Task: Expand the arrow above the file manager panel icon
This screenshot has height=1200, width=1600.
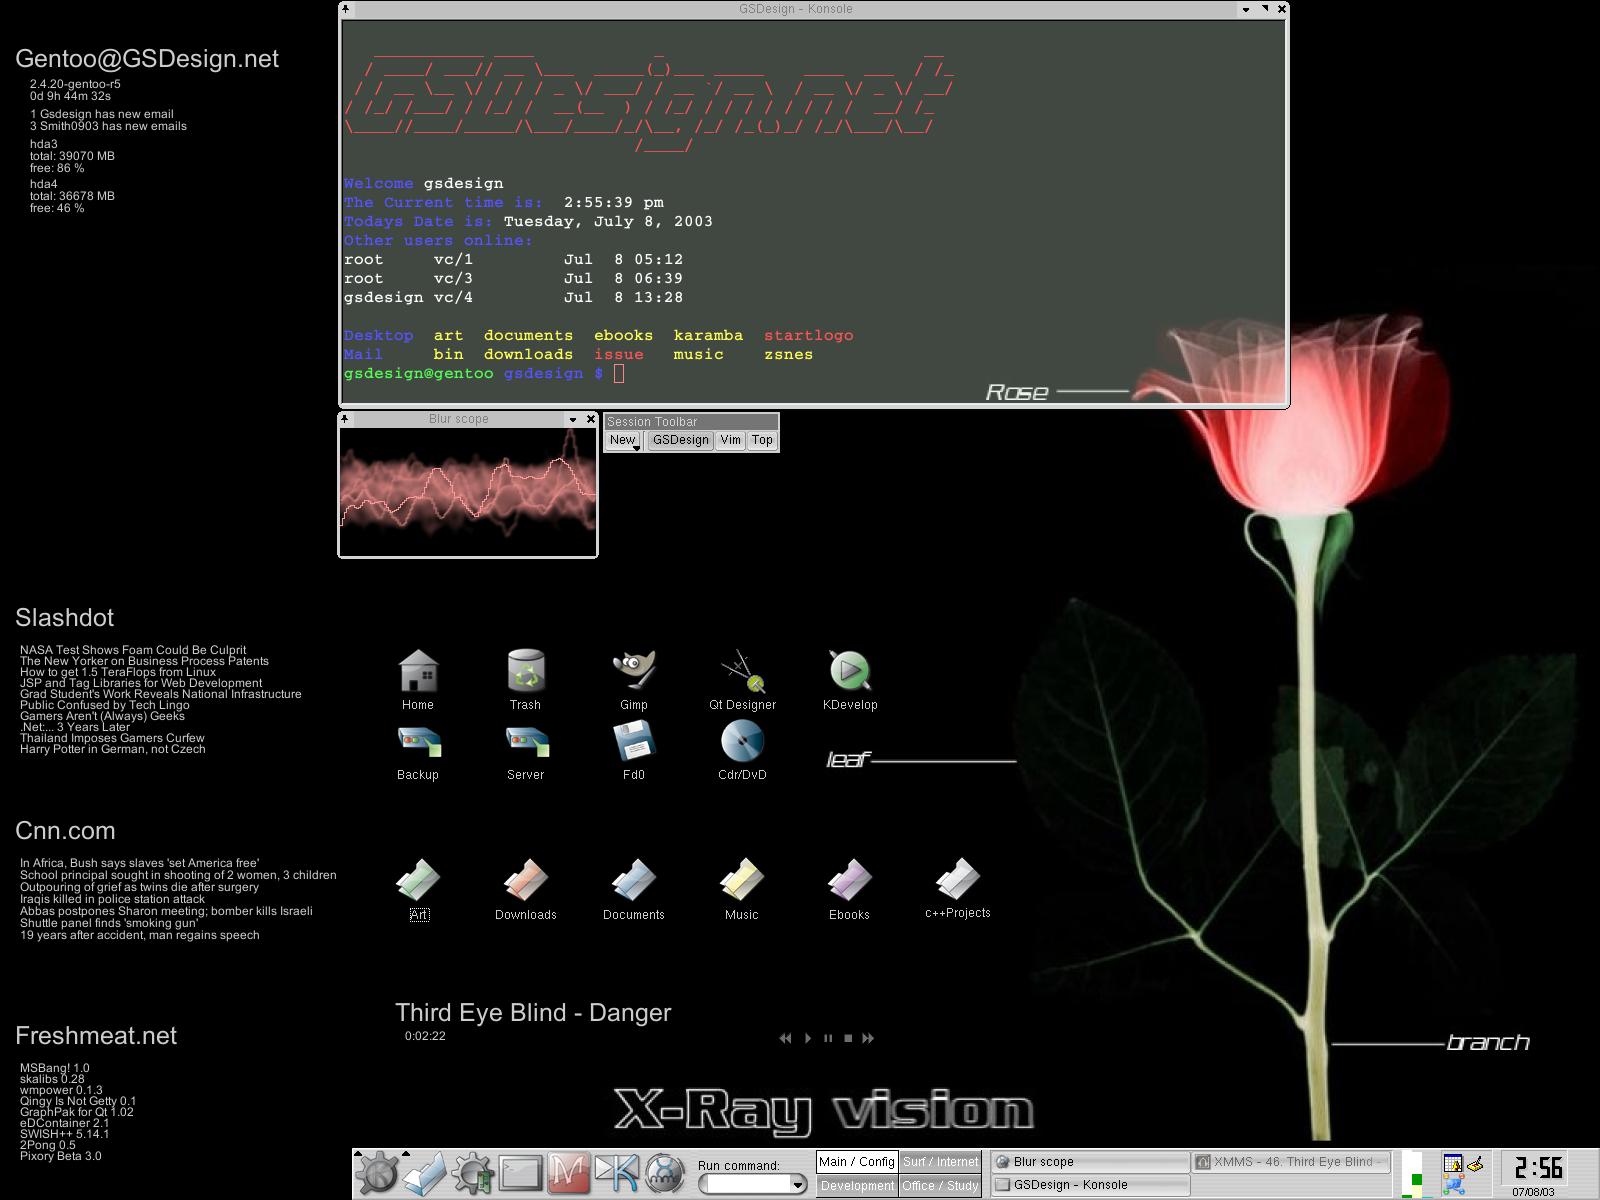Action: [x=406, y=1153]
